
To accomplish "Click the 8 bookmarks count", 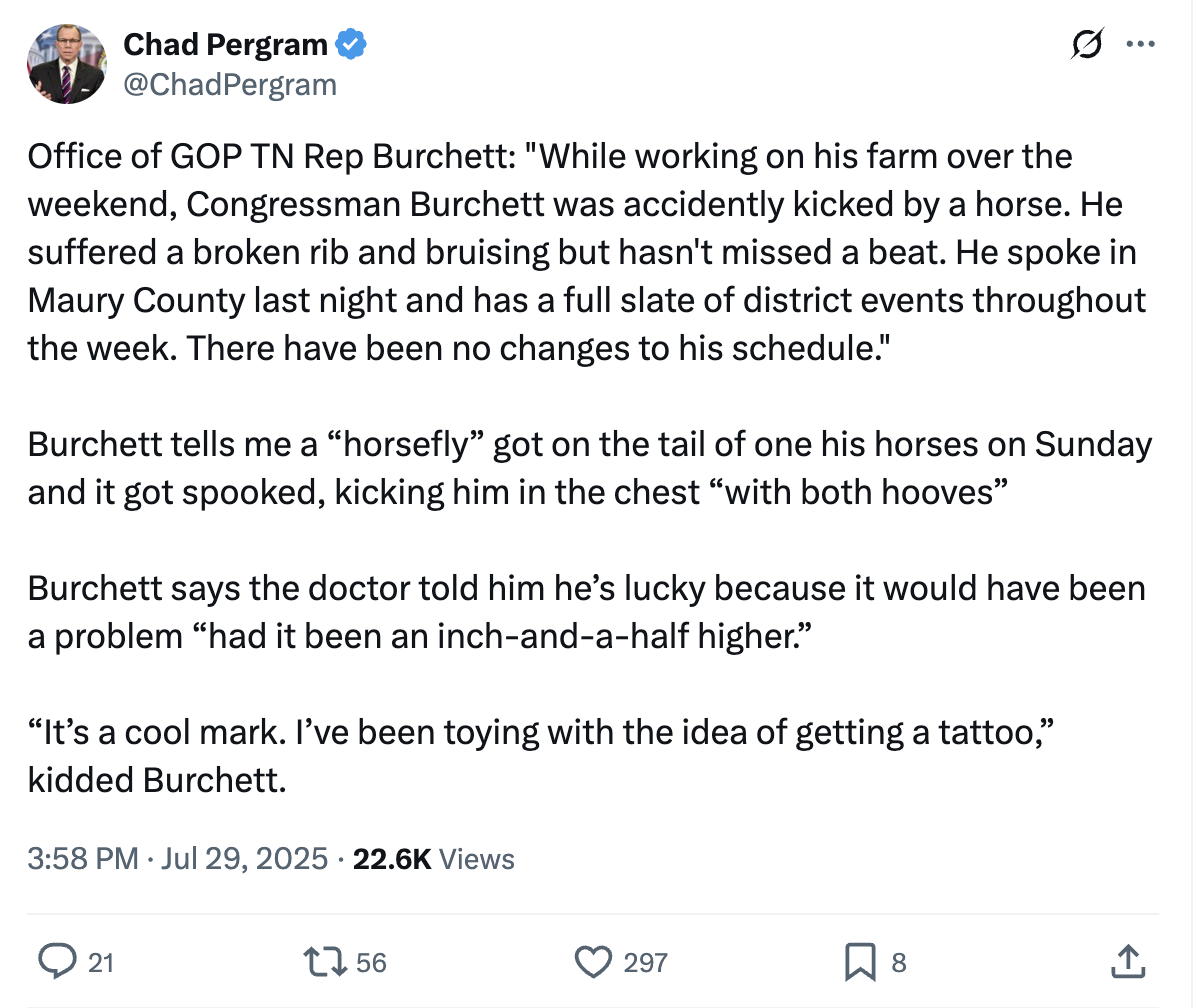I will click(898, 963).
